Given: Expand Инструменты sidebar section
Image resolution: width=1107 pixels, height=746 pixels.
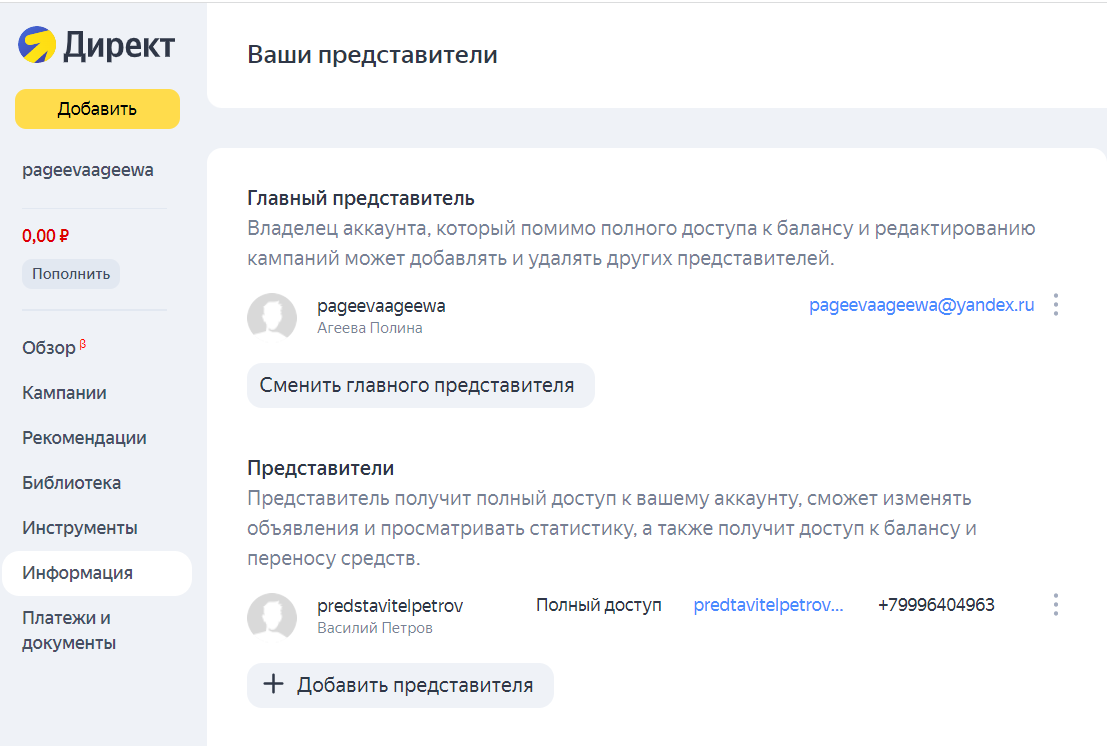Looking at the screenshot, I should pos(79,528).
